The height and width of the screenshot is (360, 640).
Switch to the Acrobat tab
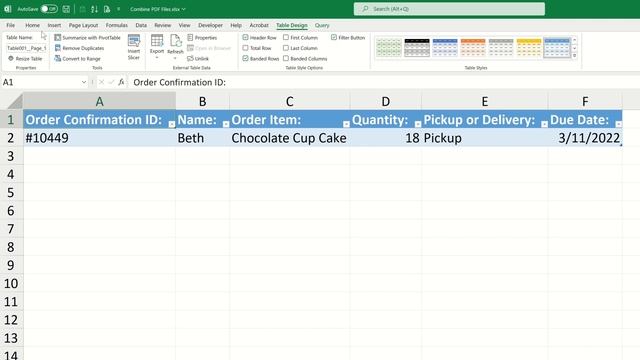point(259,25)
